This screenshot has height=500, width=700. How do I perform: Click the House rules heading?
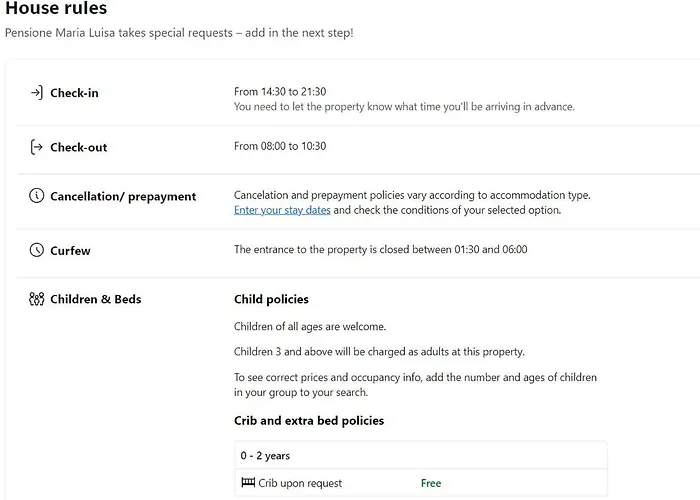tap(56, 9)
